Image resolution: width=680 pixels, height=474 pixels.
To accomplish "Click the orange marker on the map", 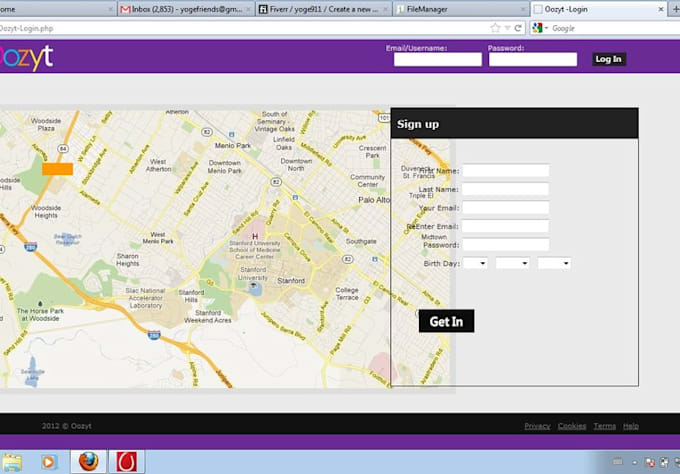I will pos(57,169).
